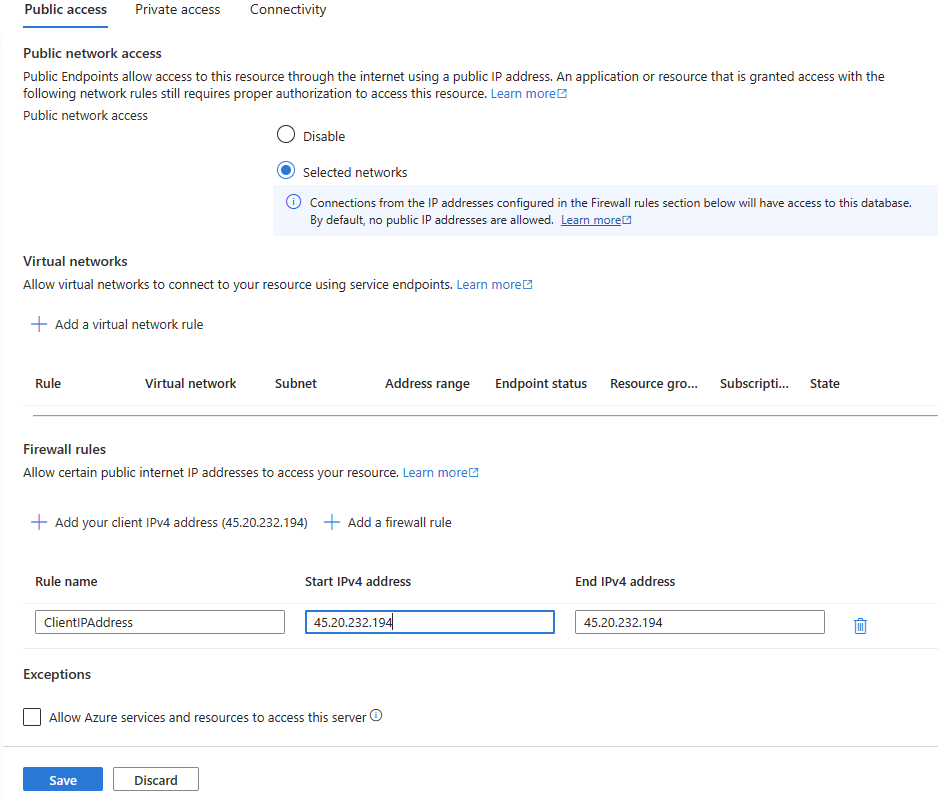Open Learn more link under Firewall rules
Screen dimensions: 938x798
coord(435,473)
